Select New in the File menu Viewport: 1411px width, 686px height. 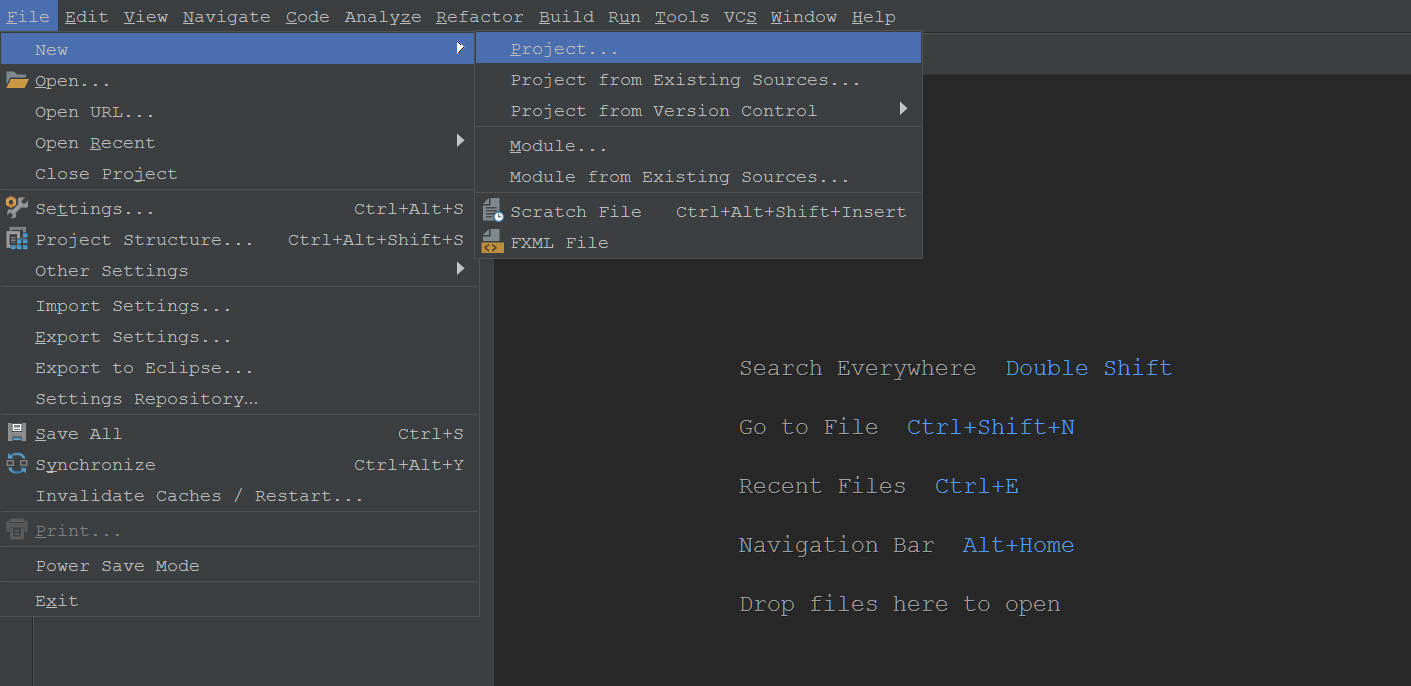(x=238, y=49)
